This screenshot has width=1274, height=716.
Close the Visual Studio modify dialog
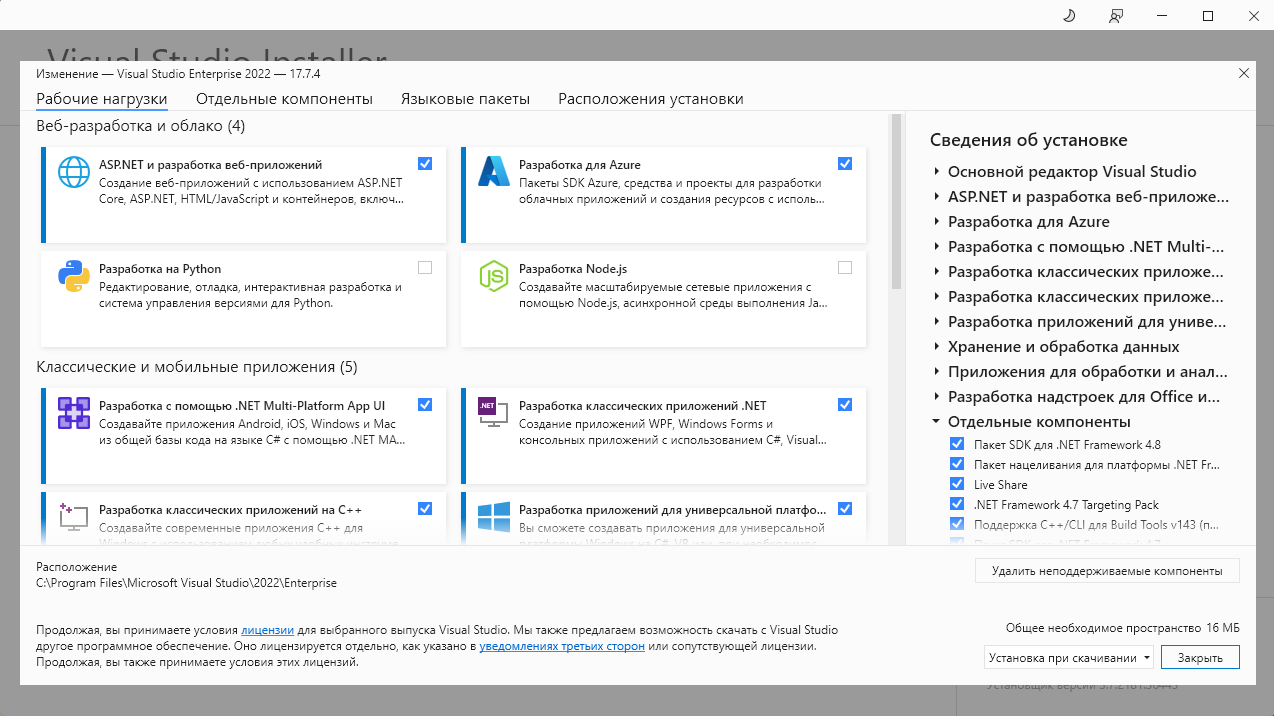(1244, 73)
